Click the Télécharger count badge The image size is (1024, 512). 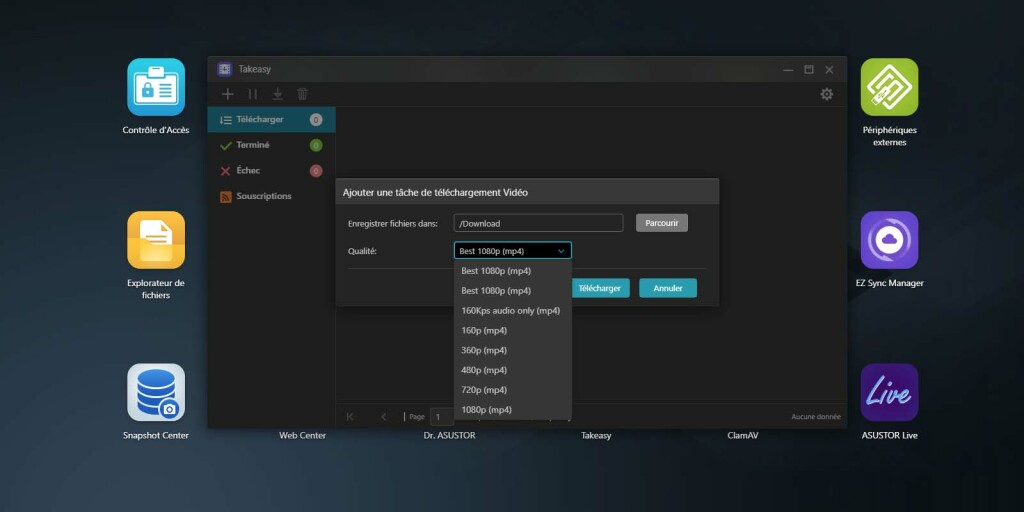[316, 120]
